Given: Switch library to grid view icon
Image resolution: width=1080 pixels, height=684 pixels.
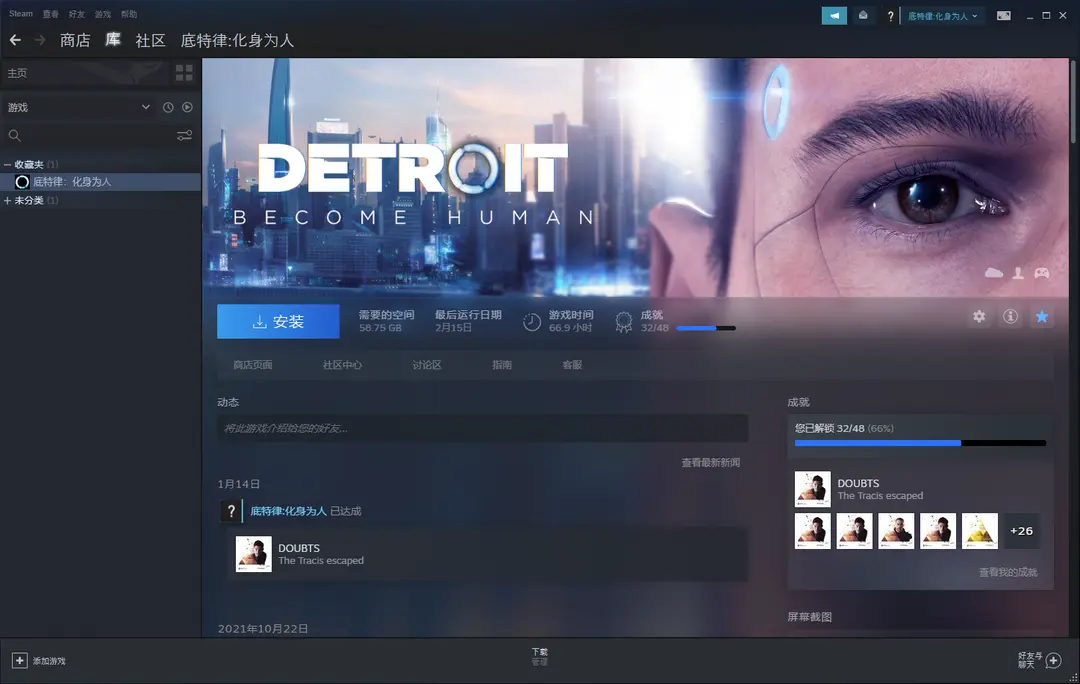Looking at the screenshot, I should (x=184, y=72).
